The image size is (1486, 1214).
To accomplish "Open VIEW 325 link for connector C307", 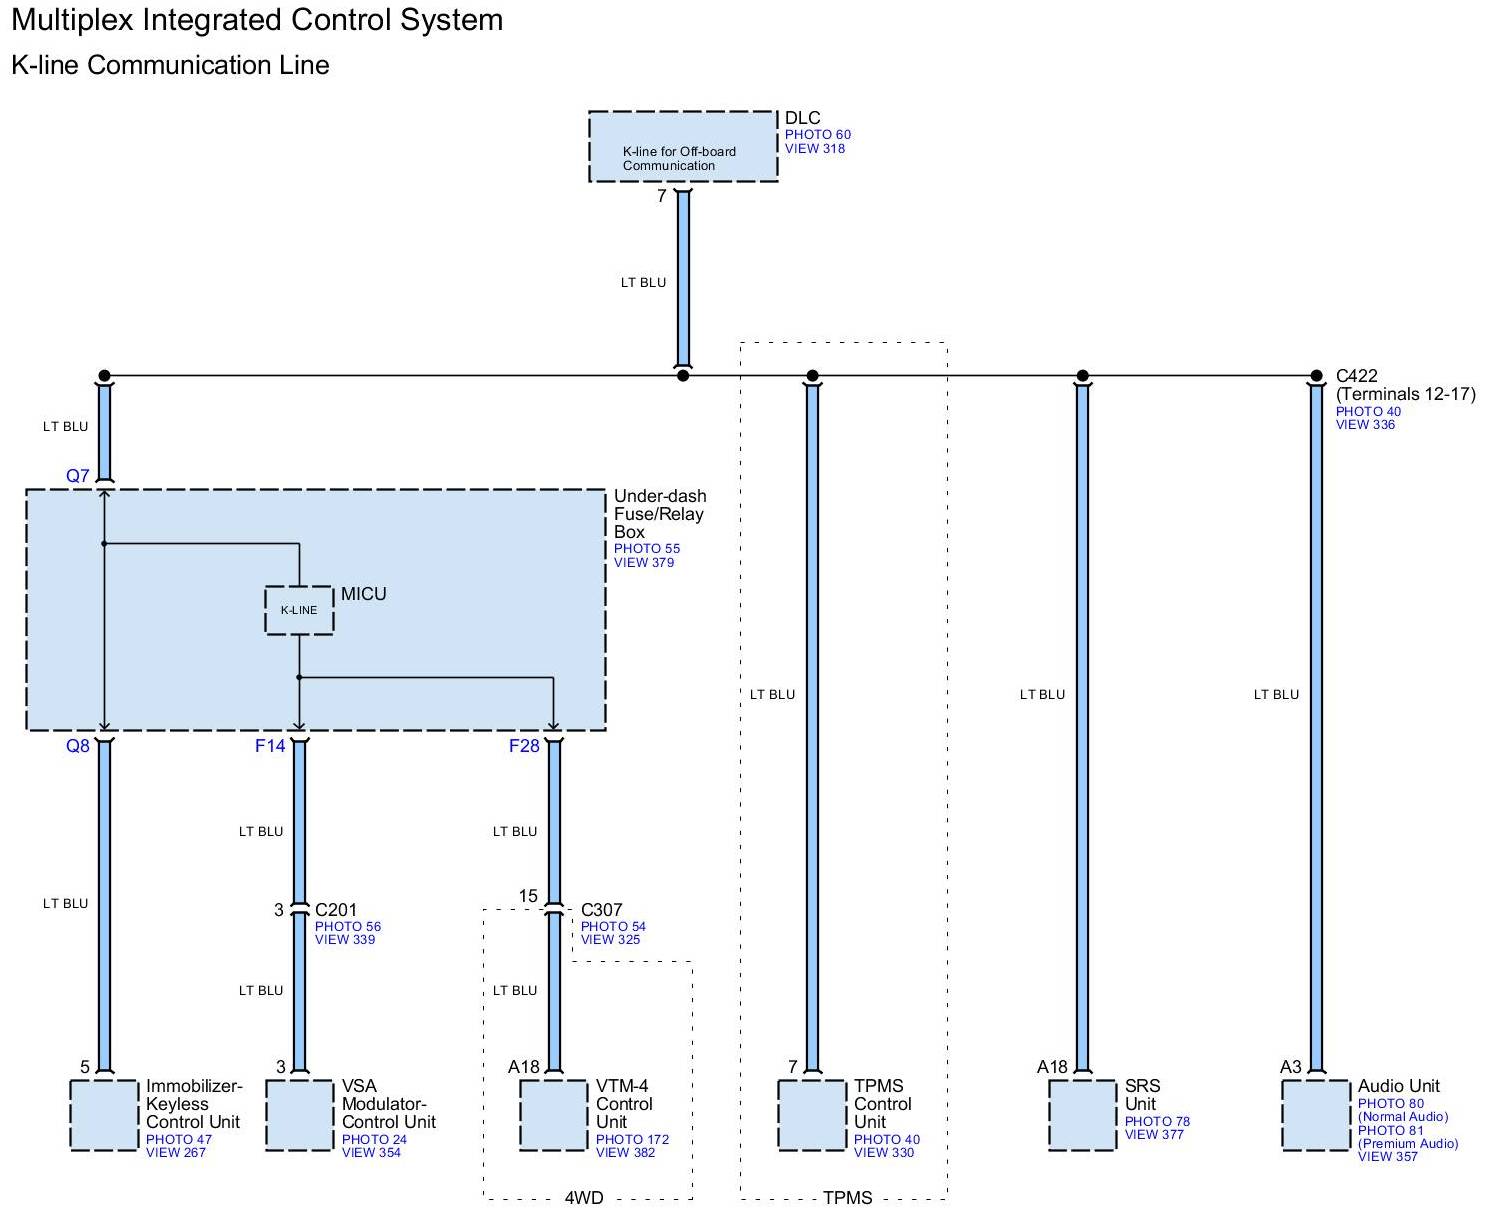I will coord(610,940).
